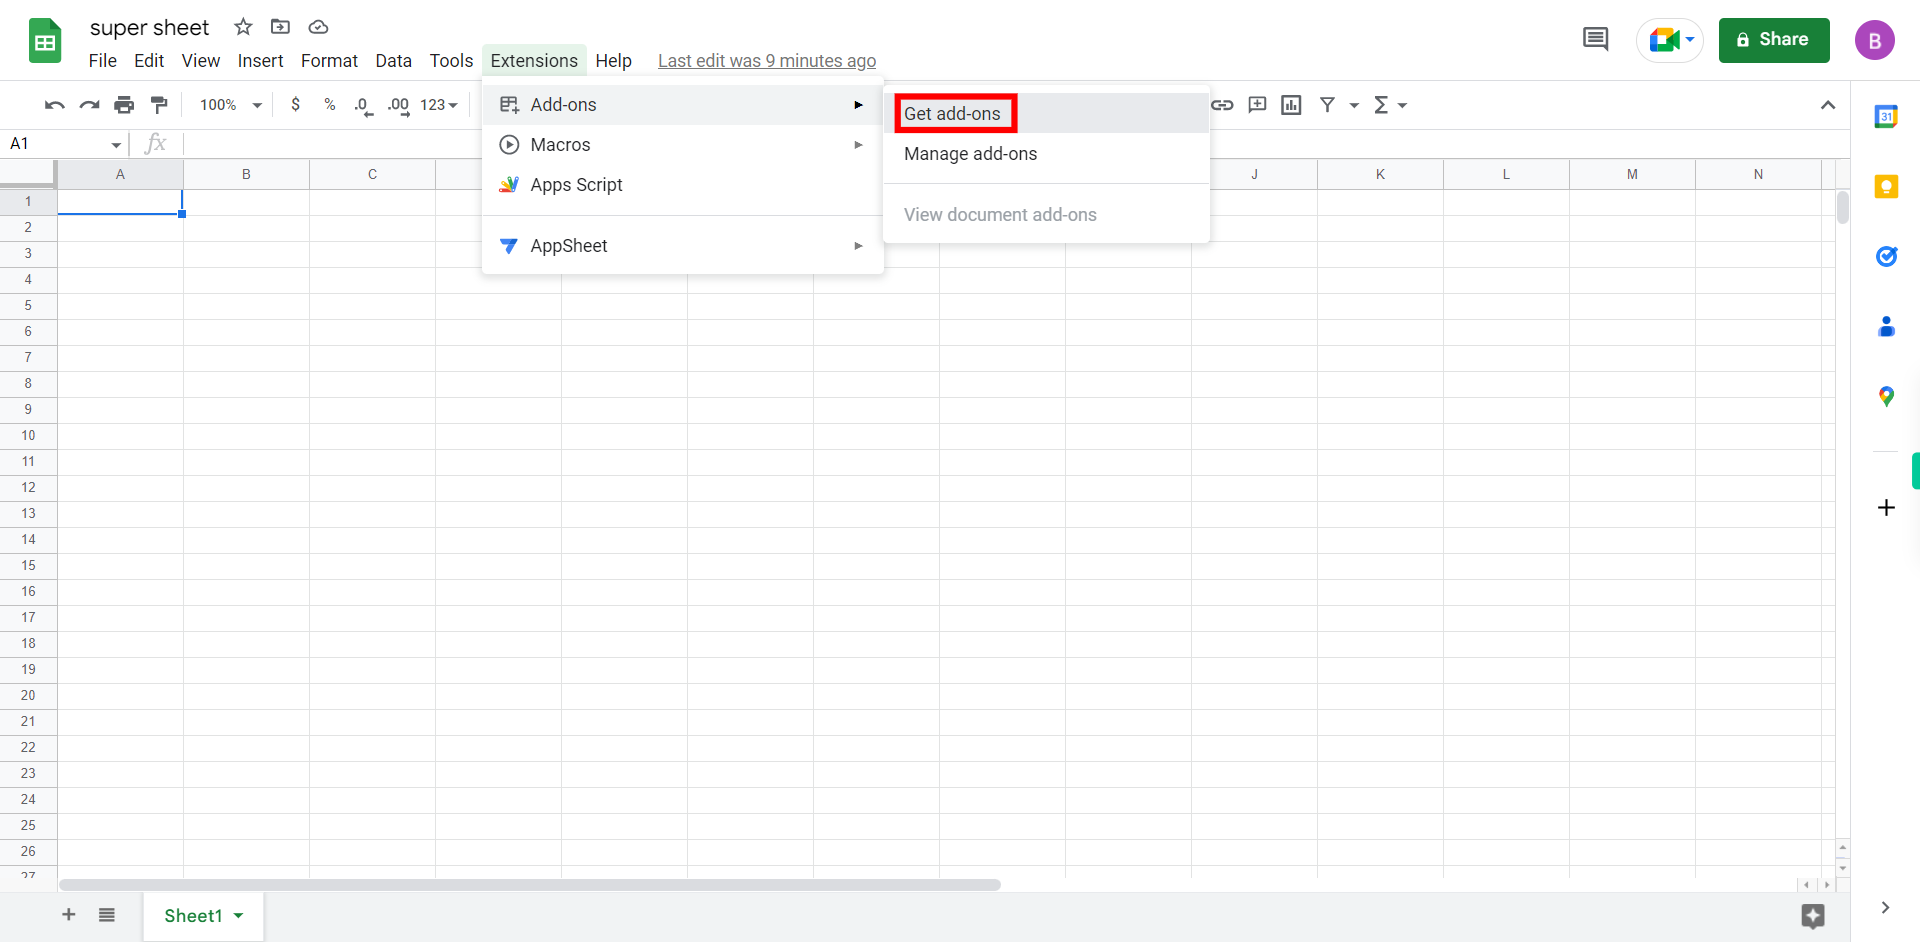The height and width of the screenshot is (942, 1920).
Task: Select column B header
Action: (246, 174)
